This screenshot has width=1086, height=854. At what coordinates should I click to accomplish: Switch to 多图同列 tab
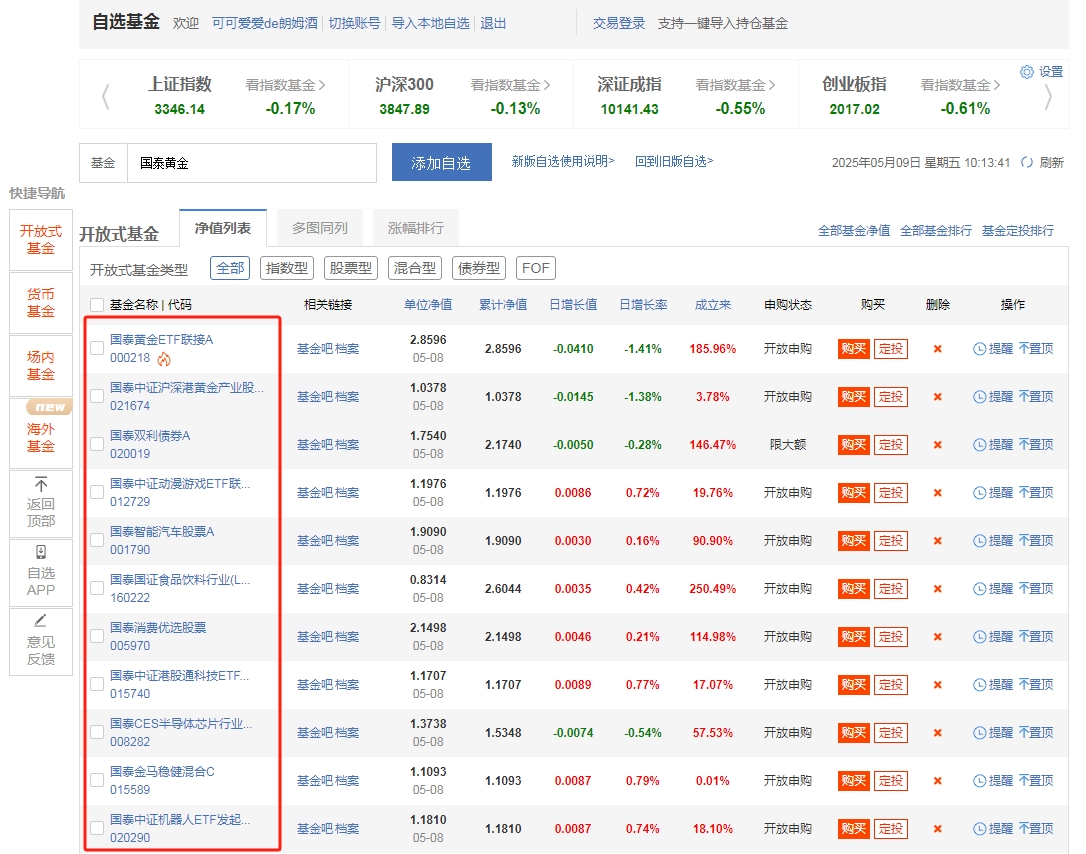click(319, 228)
